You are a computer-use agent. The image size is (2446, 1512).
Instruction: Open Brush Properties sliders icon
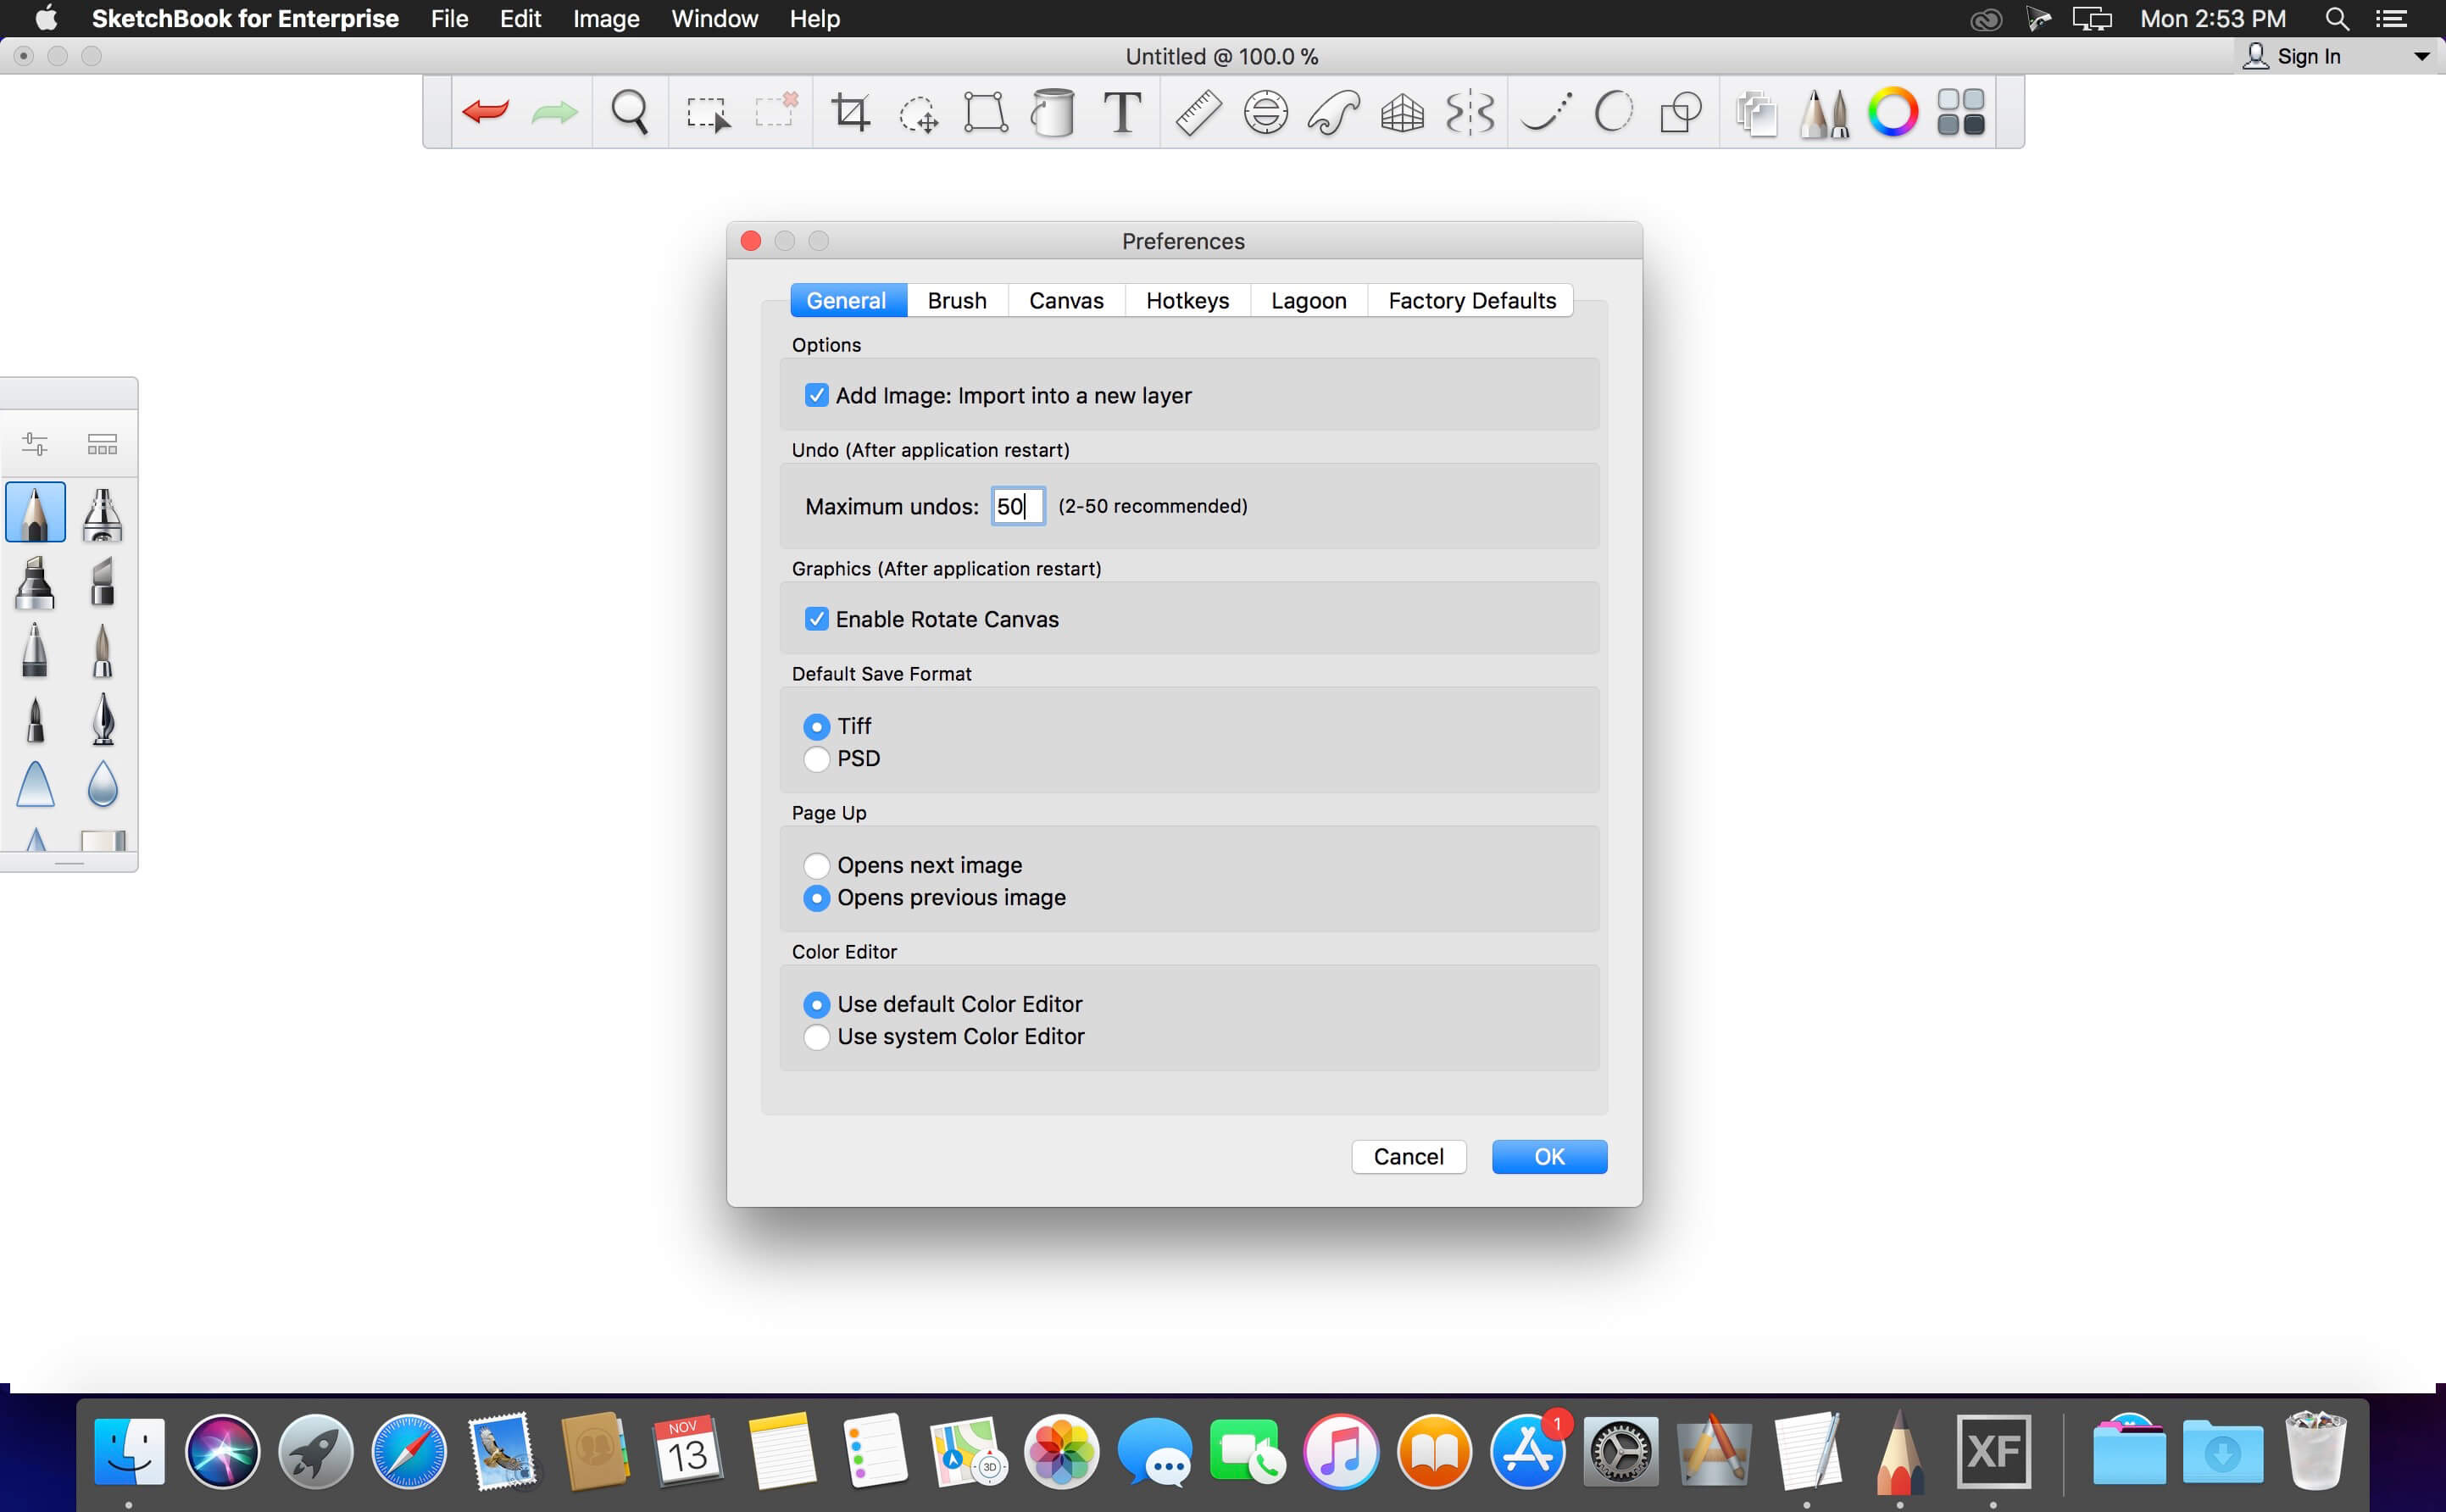35,443
